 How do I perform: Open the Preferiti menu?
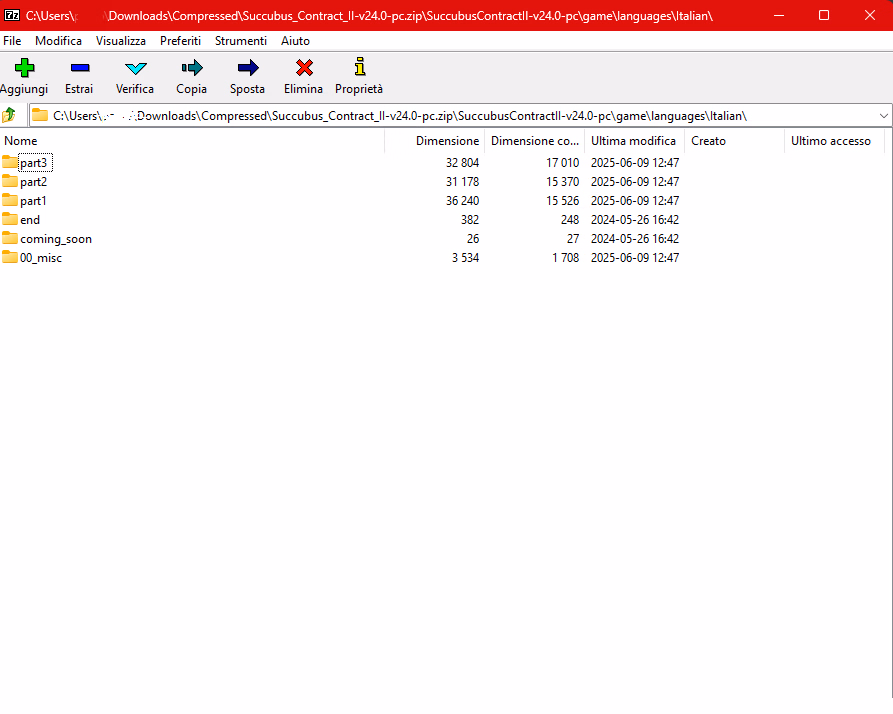click(180, 41)
